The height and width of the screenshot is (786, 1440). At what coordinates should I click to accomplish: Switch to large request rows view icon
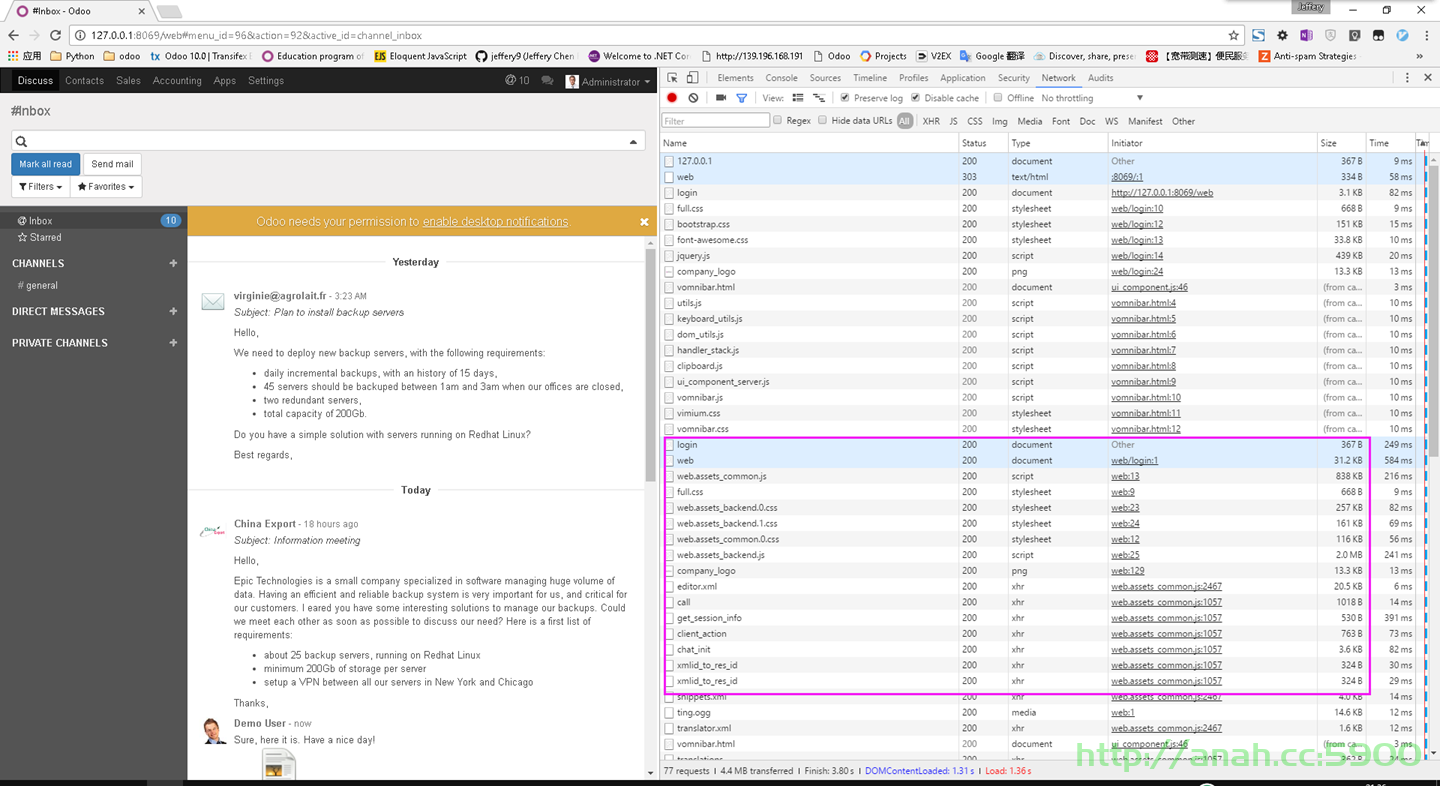(x=798, y=98)
